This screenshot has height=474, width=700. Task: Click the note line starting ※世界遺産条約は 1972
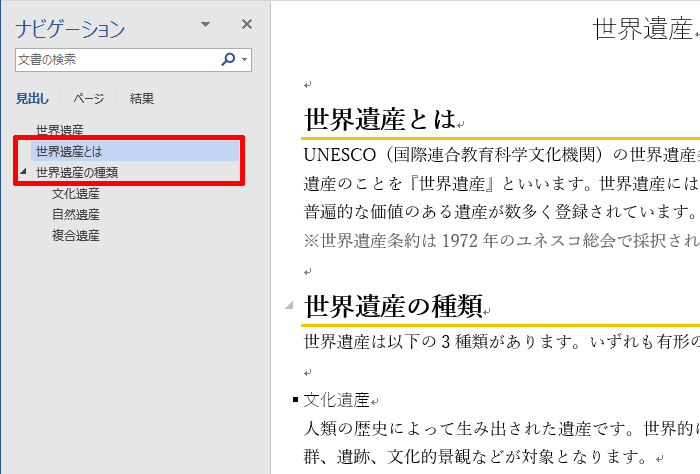coord(501,241)
